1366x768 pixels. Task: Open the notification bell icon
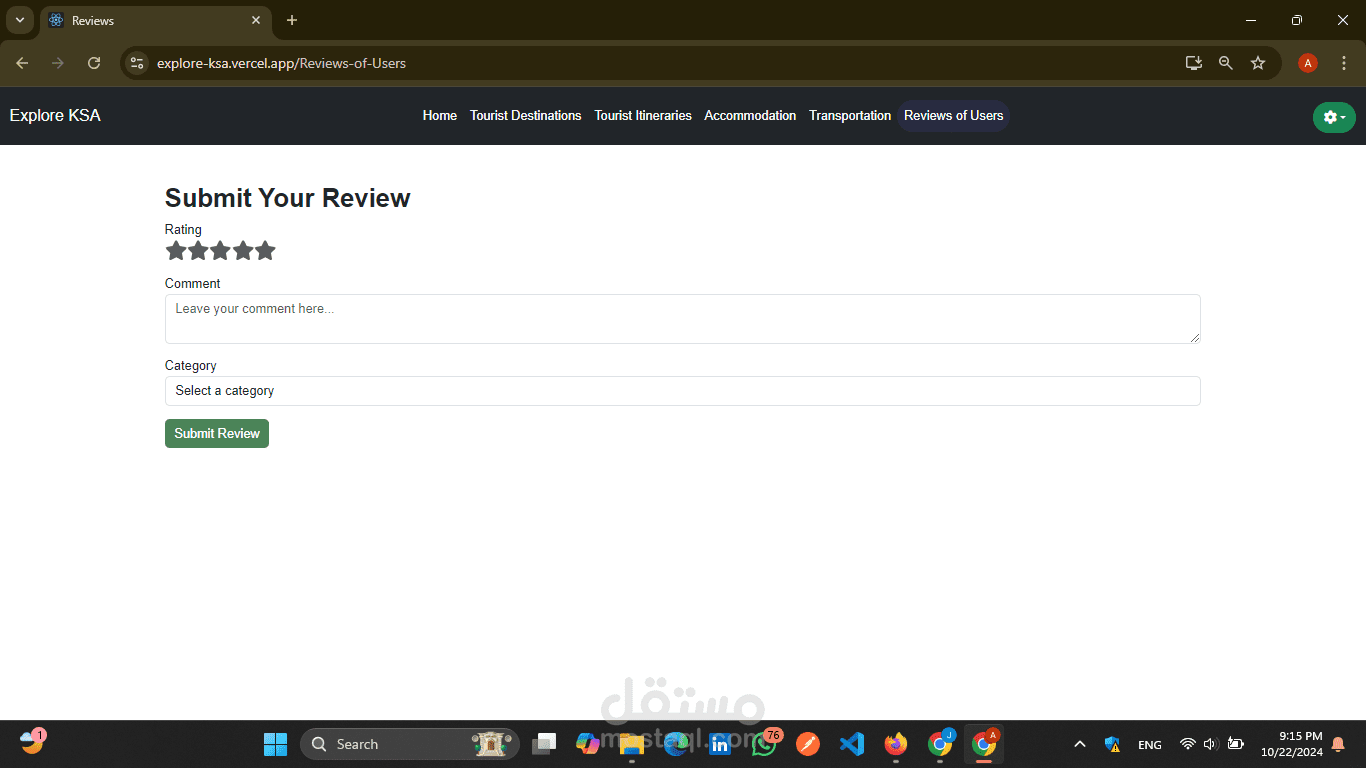[1338, 744]
